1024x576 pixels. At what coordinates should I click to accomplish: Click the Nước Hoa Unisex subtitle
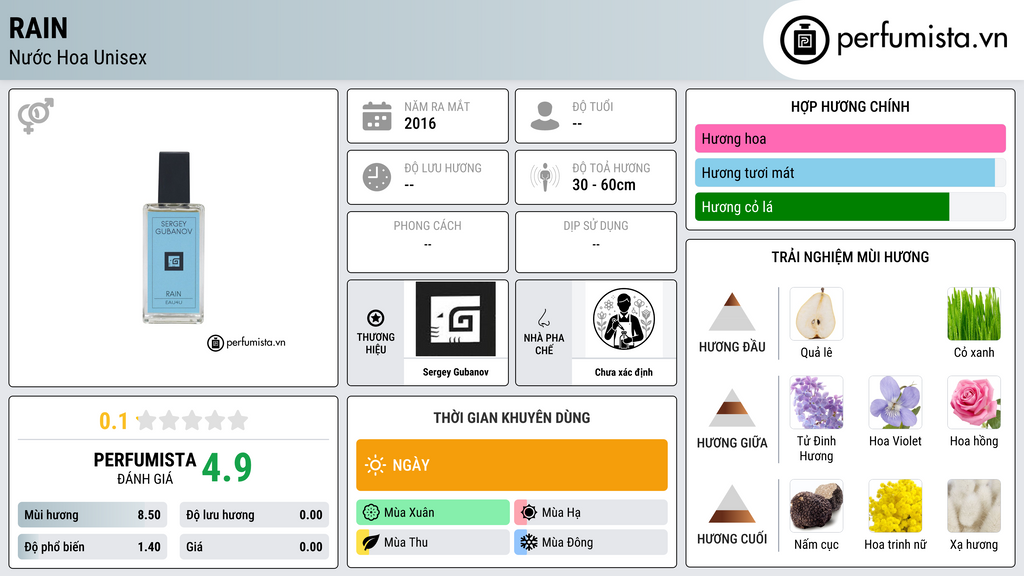point(78,57)
